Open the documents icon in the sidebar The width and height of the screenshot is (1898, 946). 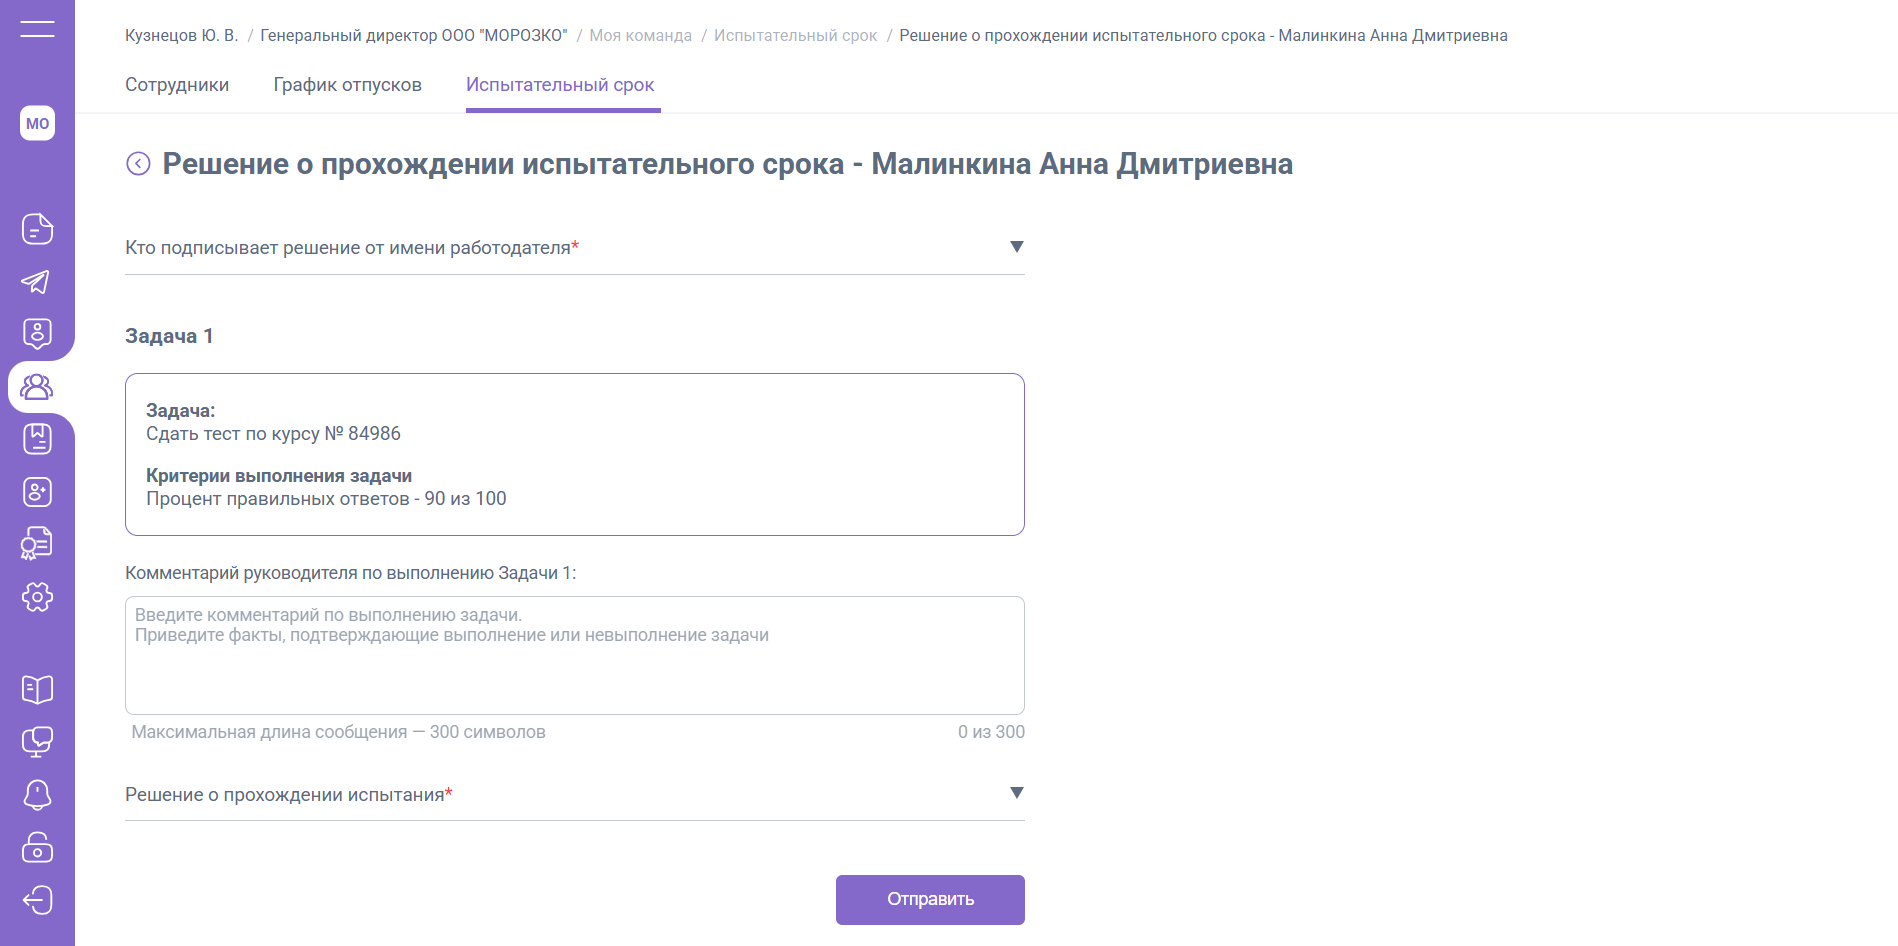37,229
